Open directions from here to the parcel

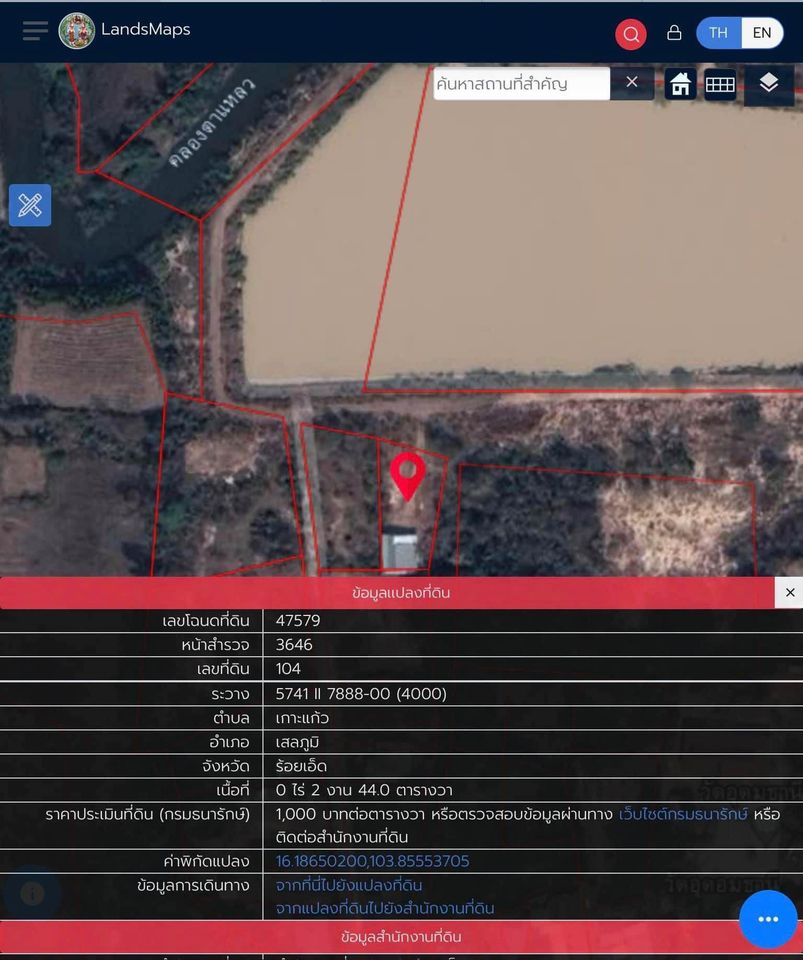coord(349,885)
